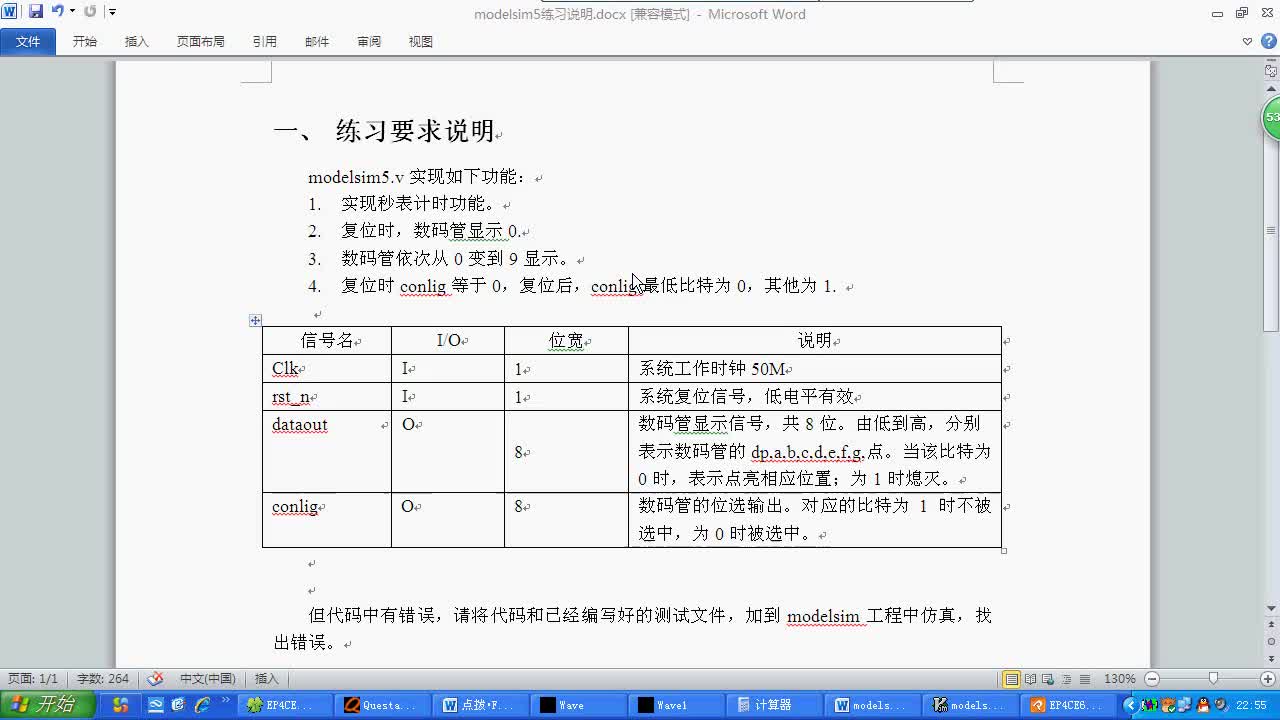
Task: Click the scroll down arrow on the vertical scrollbar
Action: [1271, 608]
